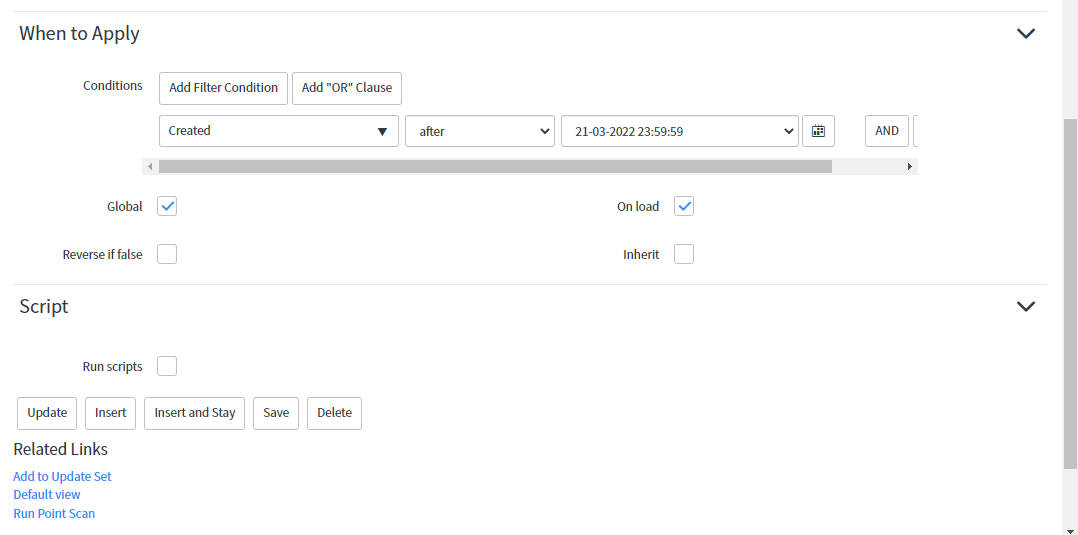Open the date picker calendar icon
This screenshot has width=1078, height=535.
[x=818, y=131]
